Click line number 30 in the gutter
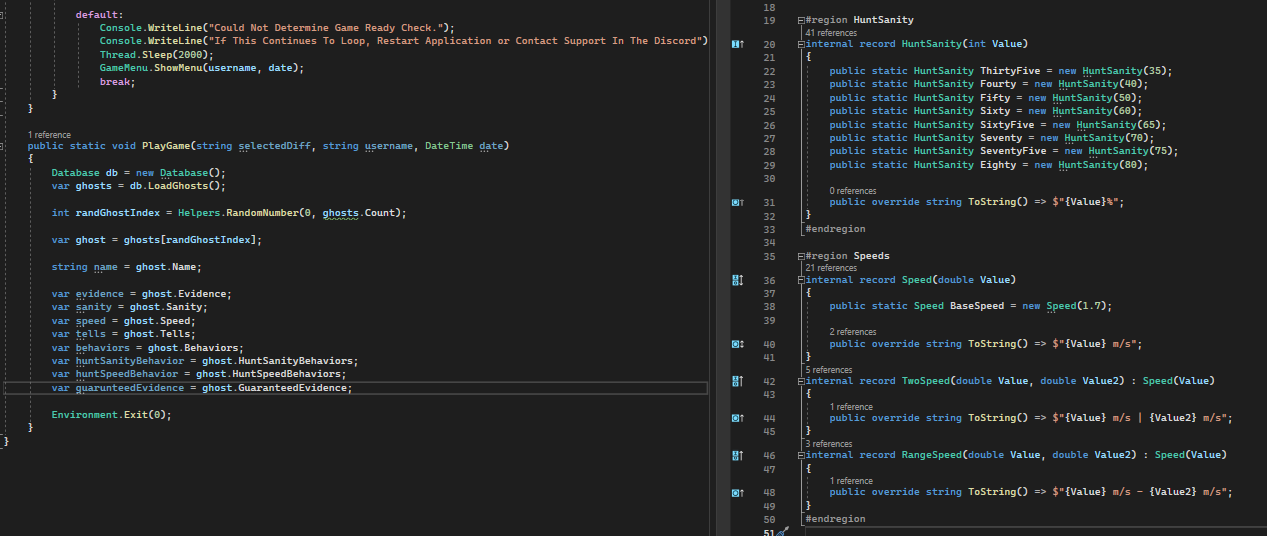 click(x=769, y=178)
